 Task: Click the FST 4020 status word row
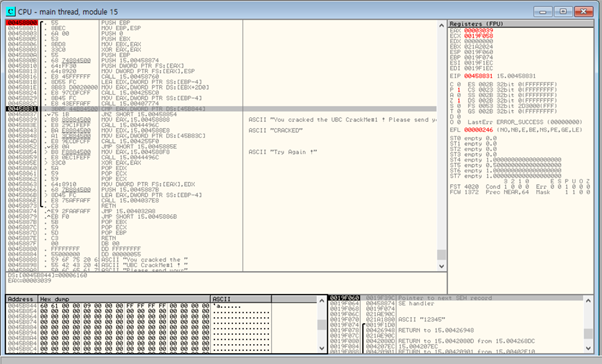tap(520, 187)
